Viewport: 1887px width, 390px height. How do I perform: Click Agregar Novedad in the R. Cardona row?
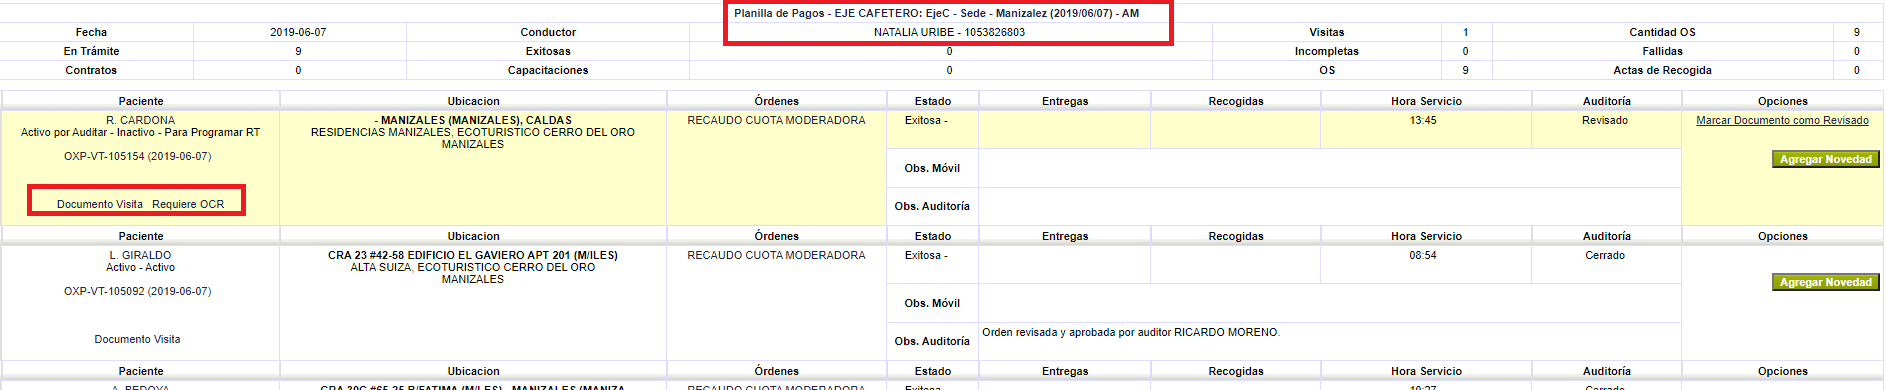(1825, 159)
